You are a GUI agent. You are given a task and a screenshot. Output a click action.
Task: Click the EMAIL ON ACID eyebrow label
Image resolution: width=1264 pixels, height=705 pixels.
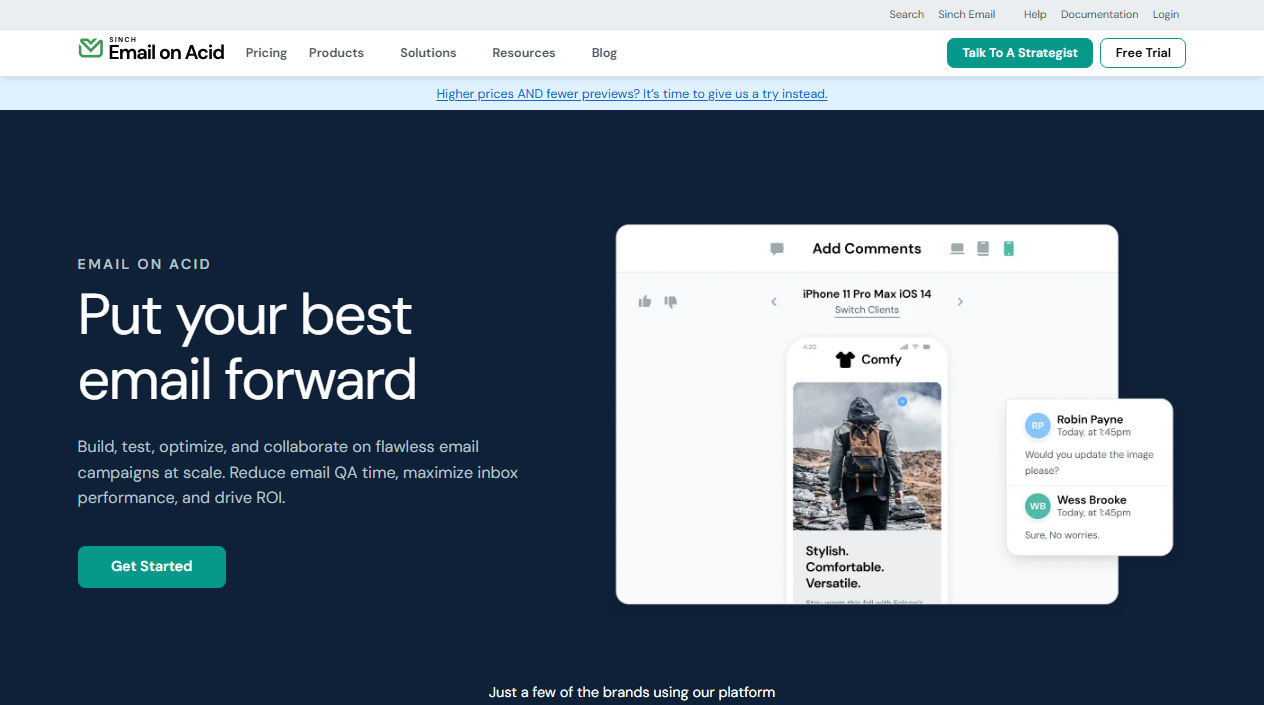click(x=144, y=264)
